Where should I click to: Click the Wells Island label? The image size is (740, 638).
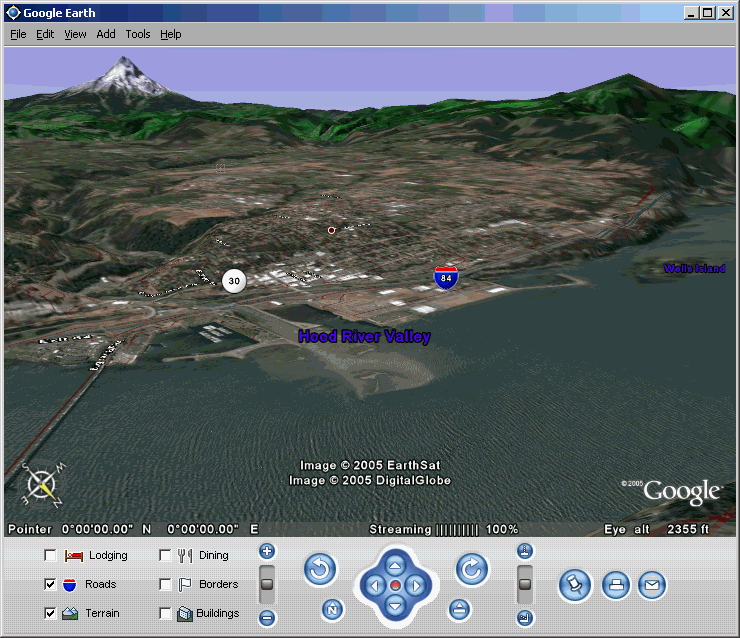(694, 269)
